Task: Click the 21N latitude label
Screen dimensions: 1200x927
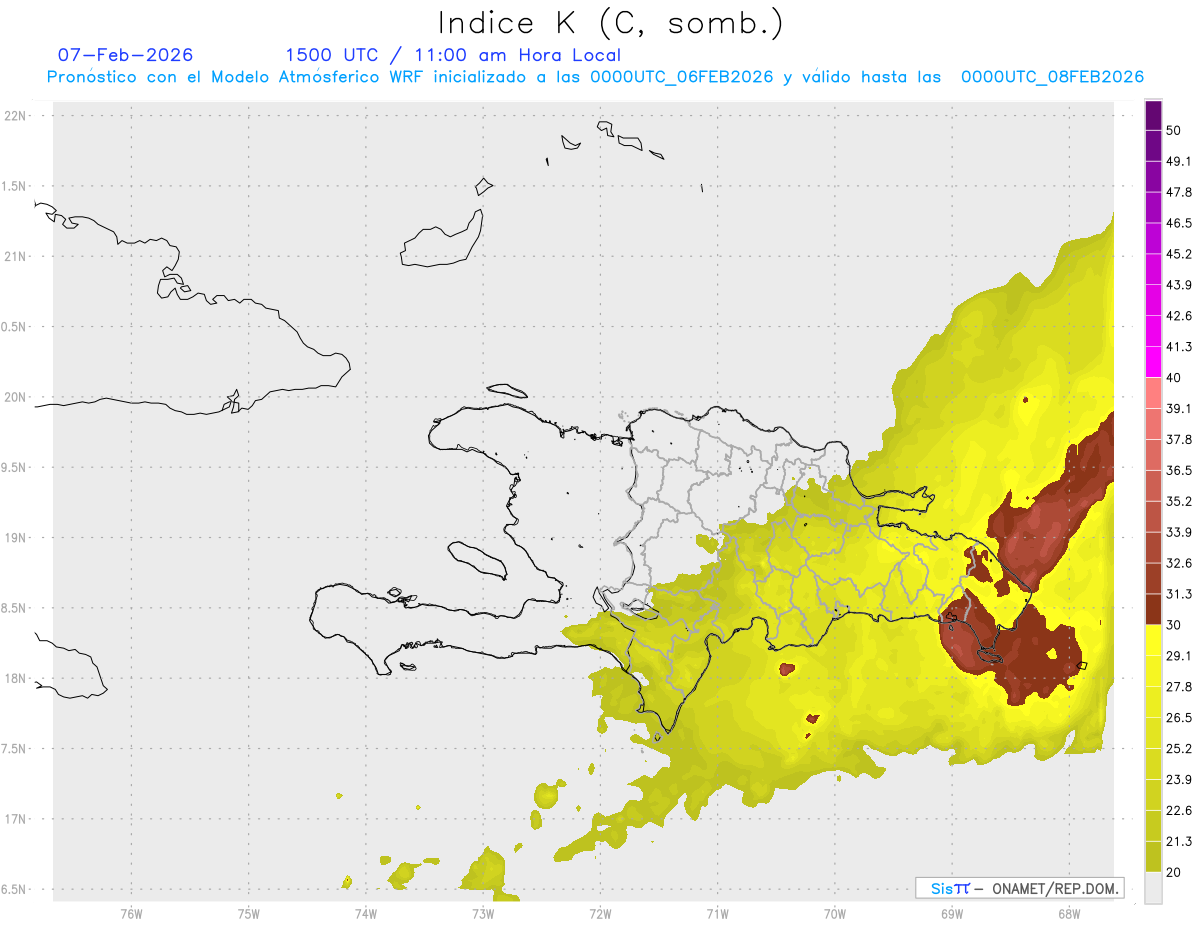Action: click(17, 257)
